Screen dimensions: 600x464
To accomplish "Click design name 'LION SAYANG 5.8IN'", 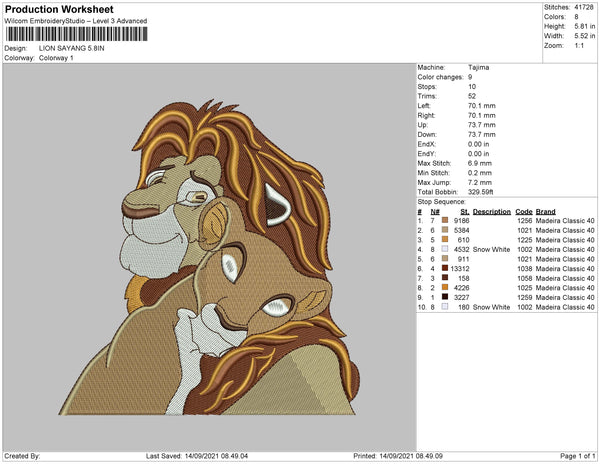I will (x=72, y=49).
